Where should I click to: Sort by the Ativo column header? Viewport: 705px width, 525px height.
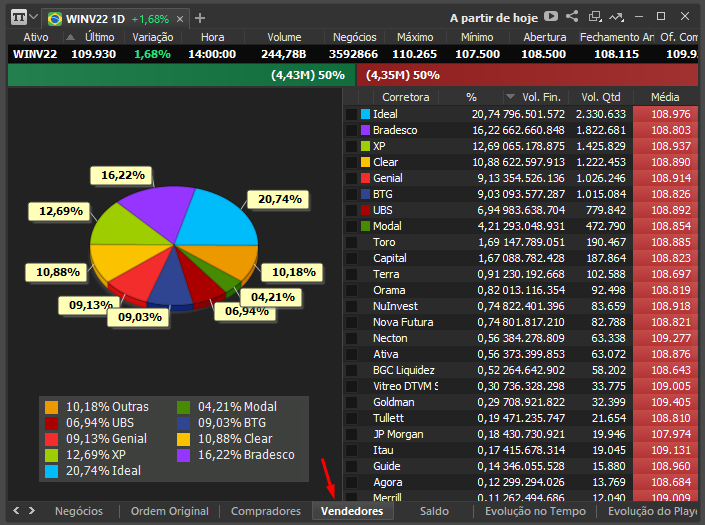click(36, 37)
